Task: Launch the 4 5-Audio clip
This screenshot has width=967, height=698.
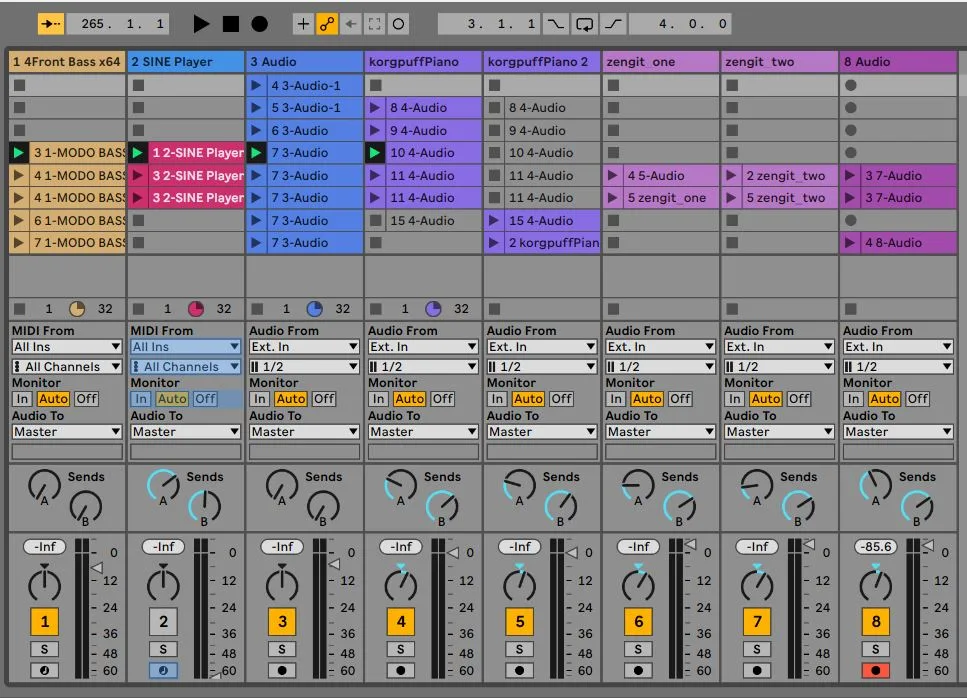Action: pyautogui.click(x=612, y=176)
